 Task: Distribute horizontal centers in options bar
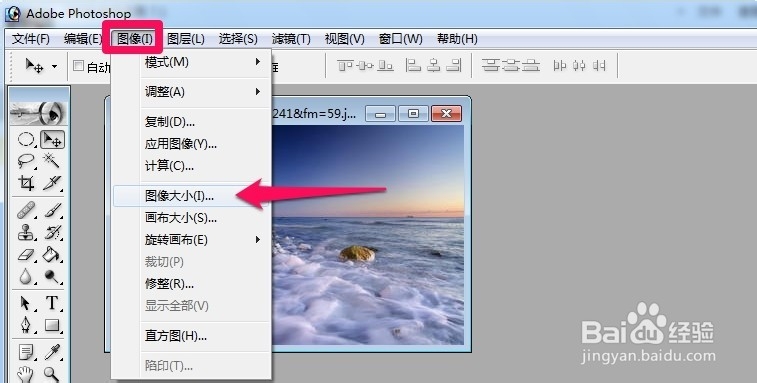click(579, 65)
